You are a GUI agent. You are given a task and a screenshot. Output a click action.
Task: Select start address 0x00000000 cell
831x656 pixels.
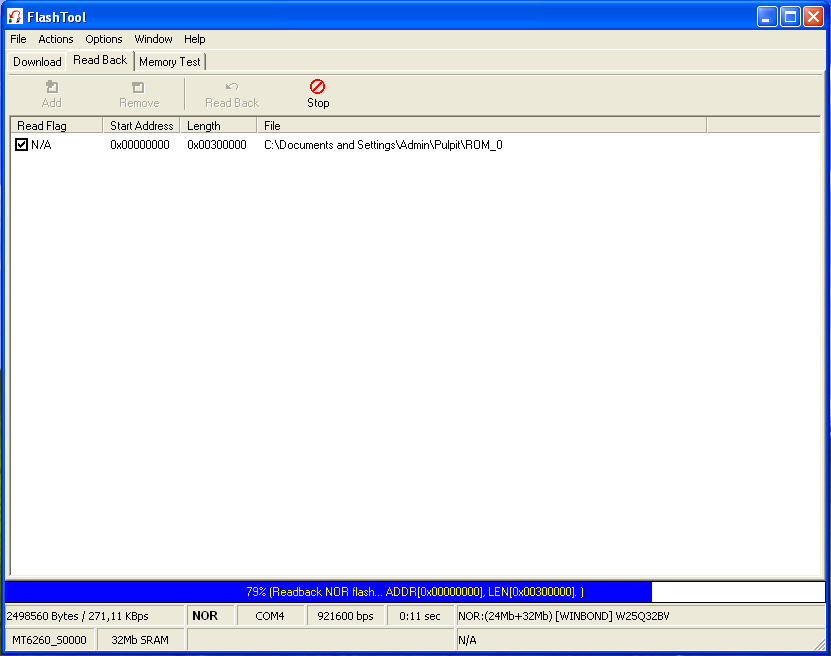pos(140,145)
